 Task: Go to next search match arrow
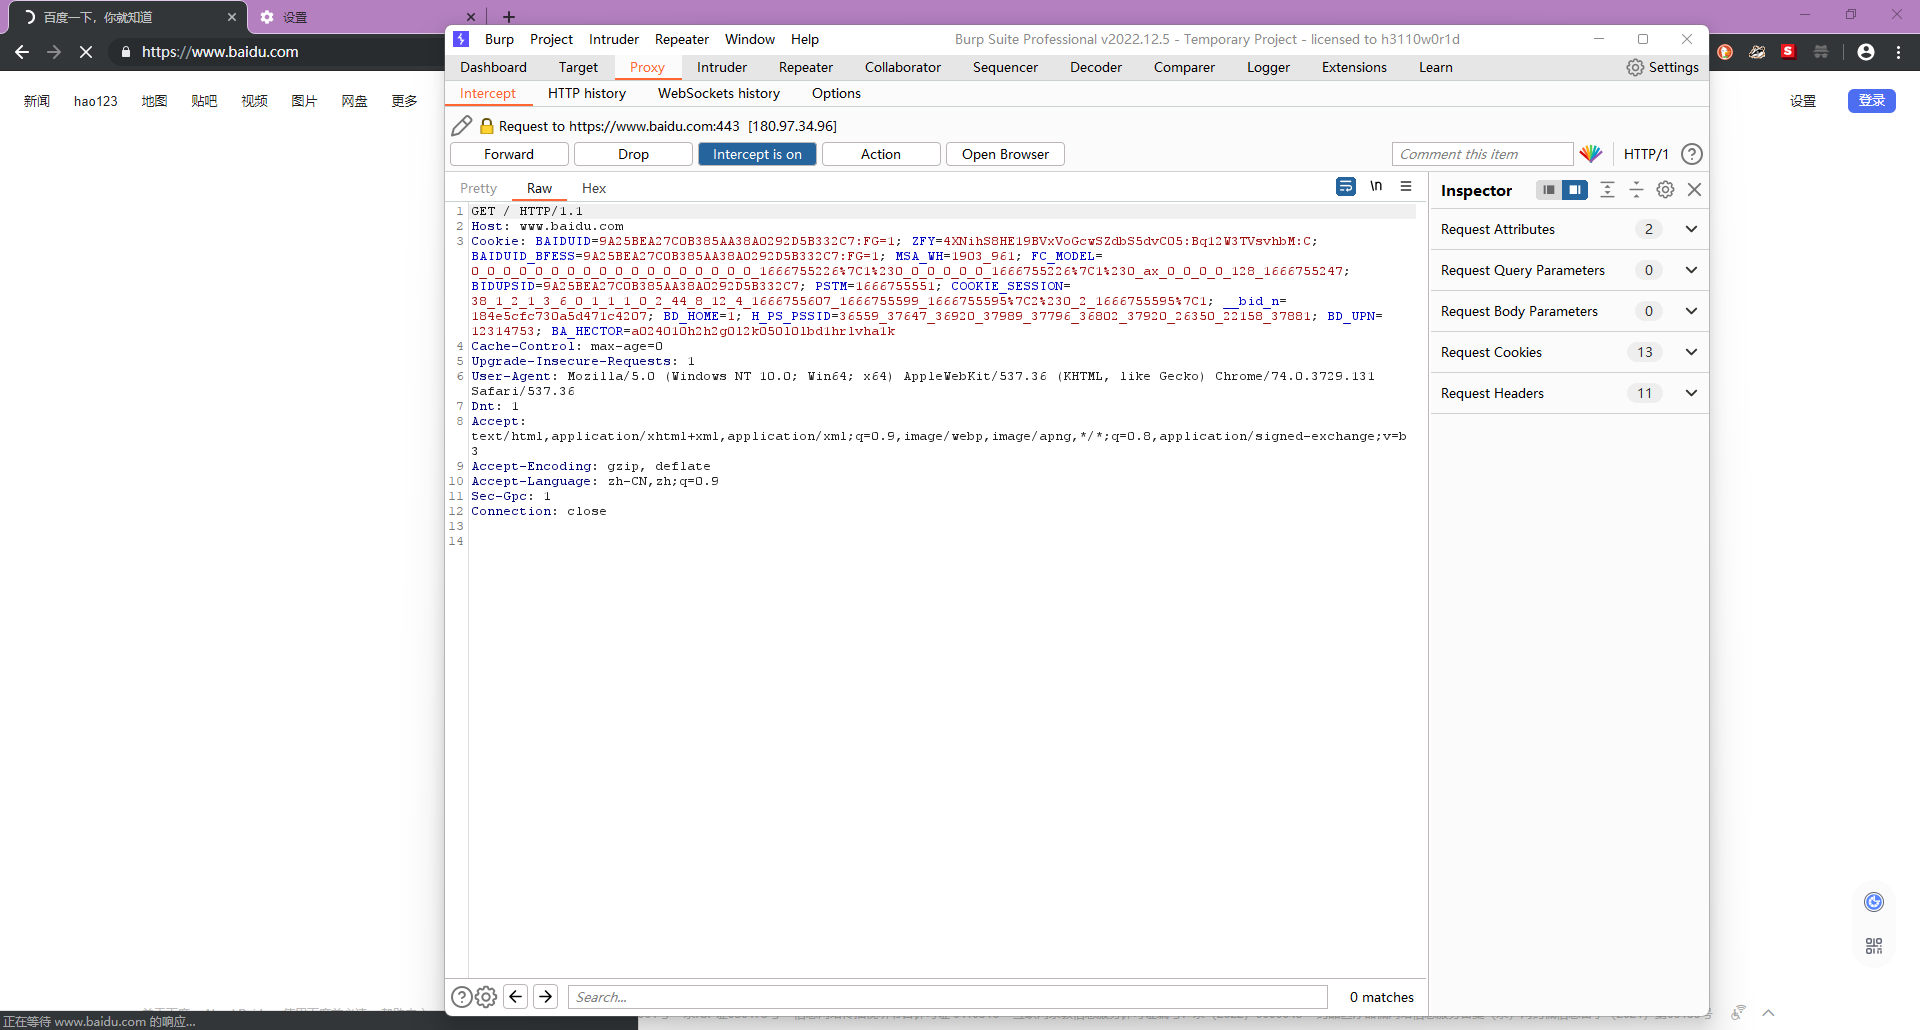click(x=545, y=996)
